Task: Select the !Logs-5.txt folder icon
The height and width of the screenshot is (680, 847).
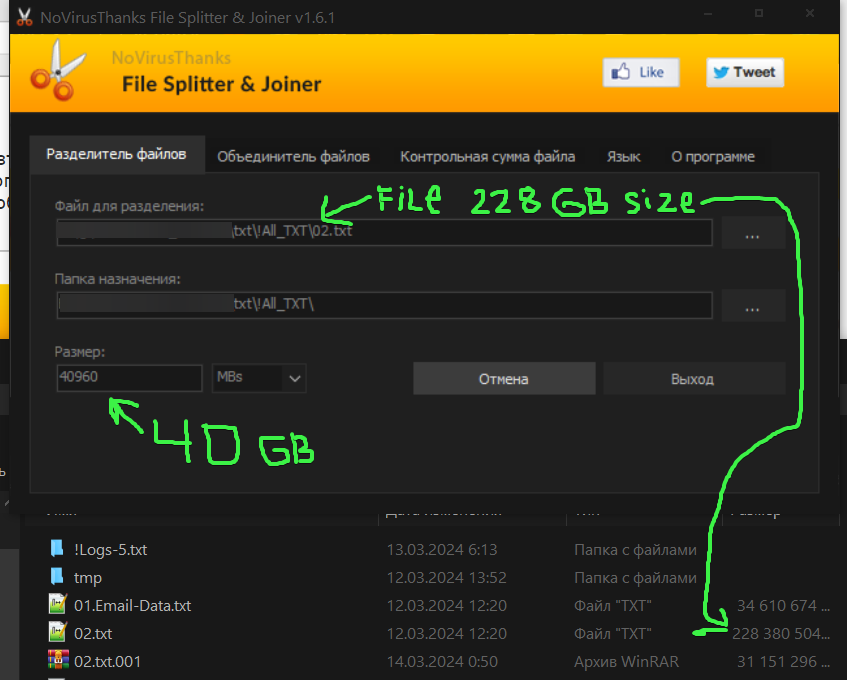Action: 57,549
